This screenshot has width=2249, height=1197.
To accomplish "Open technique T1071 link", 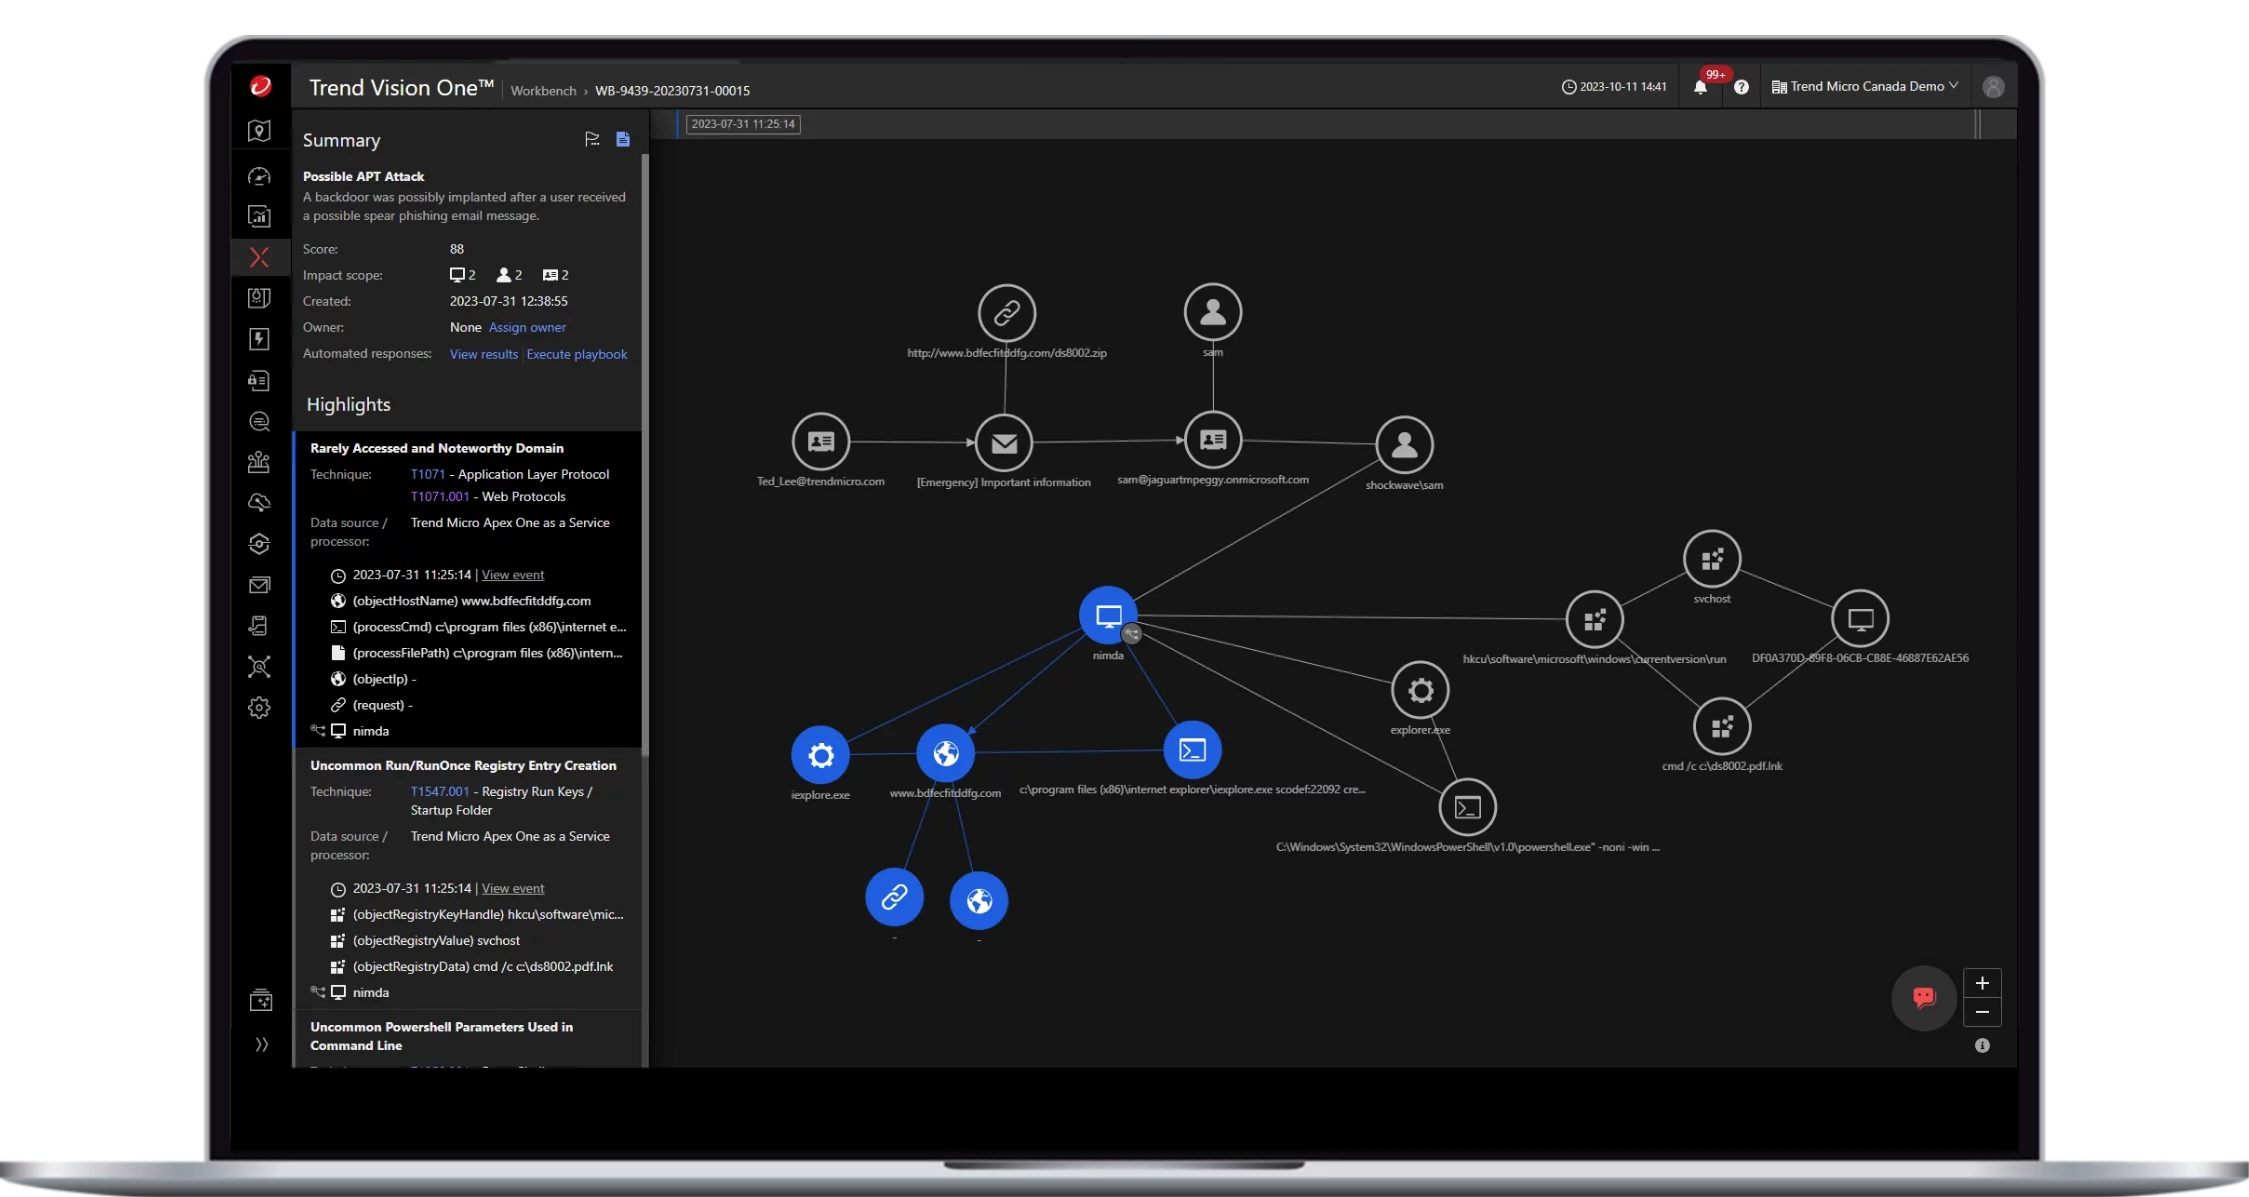I will click(427, 474).
